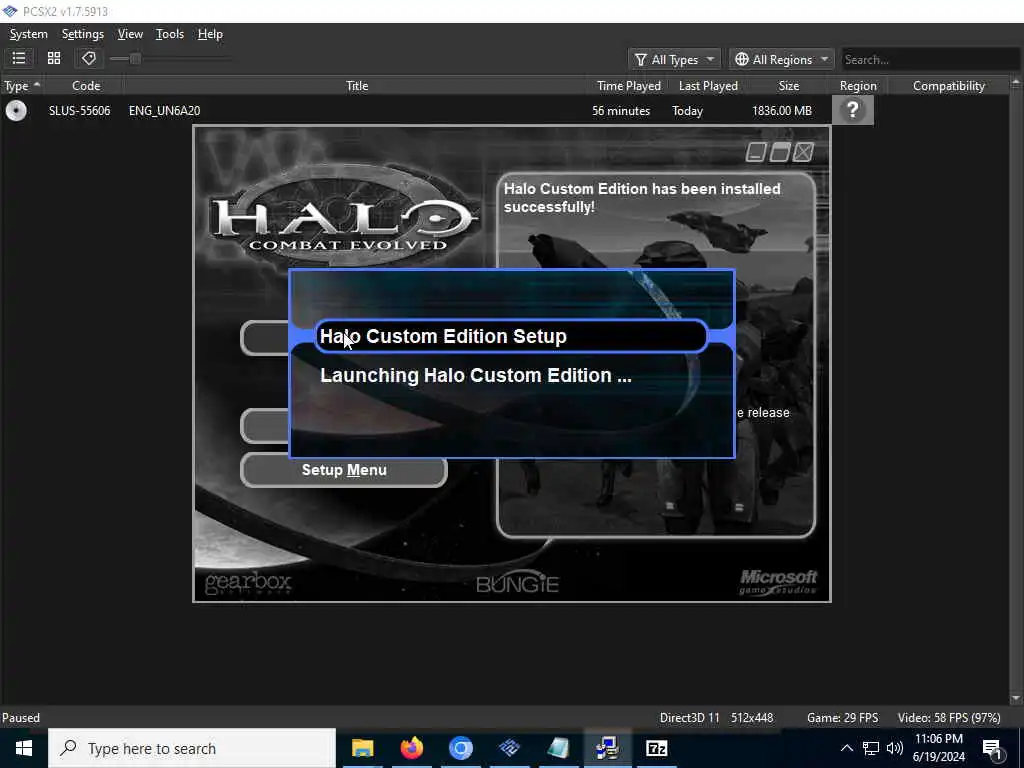Viewport: 1024px width, 768px height.
Task: Click the Setup Menu button
Action: (x=344, y=470)
